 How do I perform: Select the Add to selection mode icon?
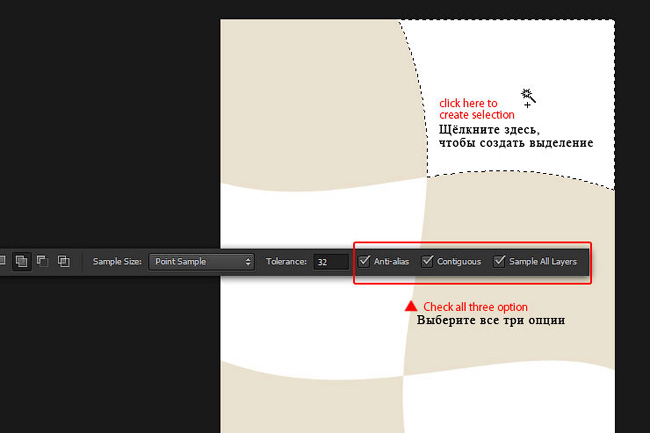click(x=22, y=261)
